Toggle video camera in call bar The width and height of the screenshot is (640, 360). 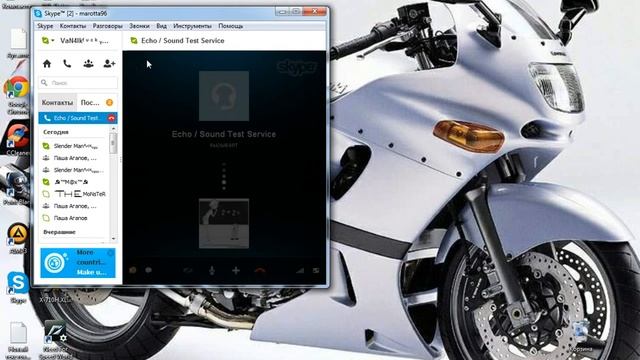[188, 270]
